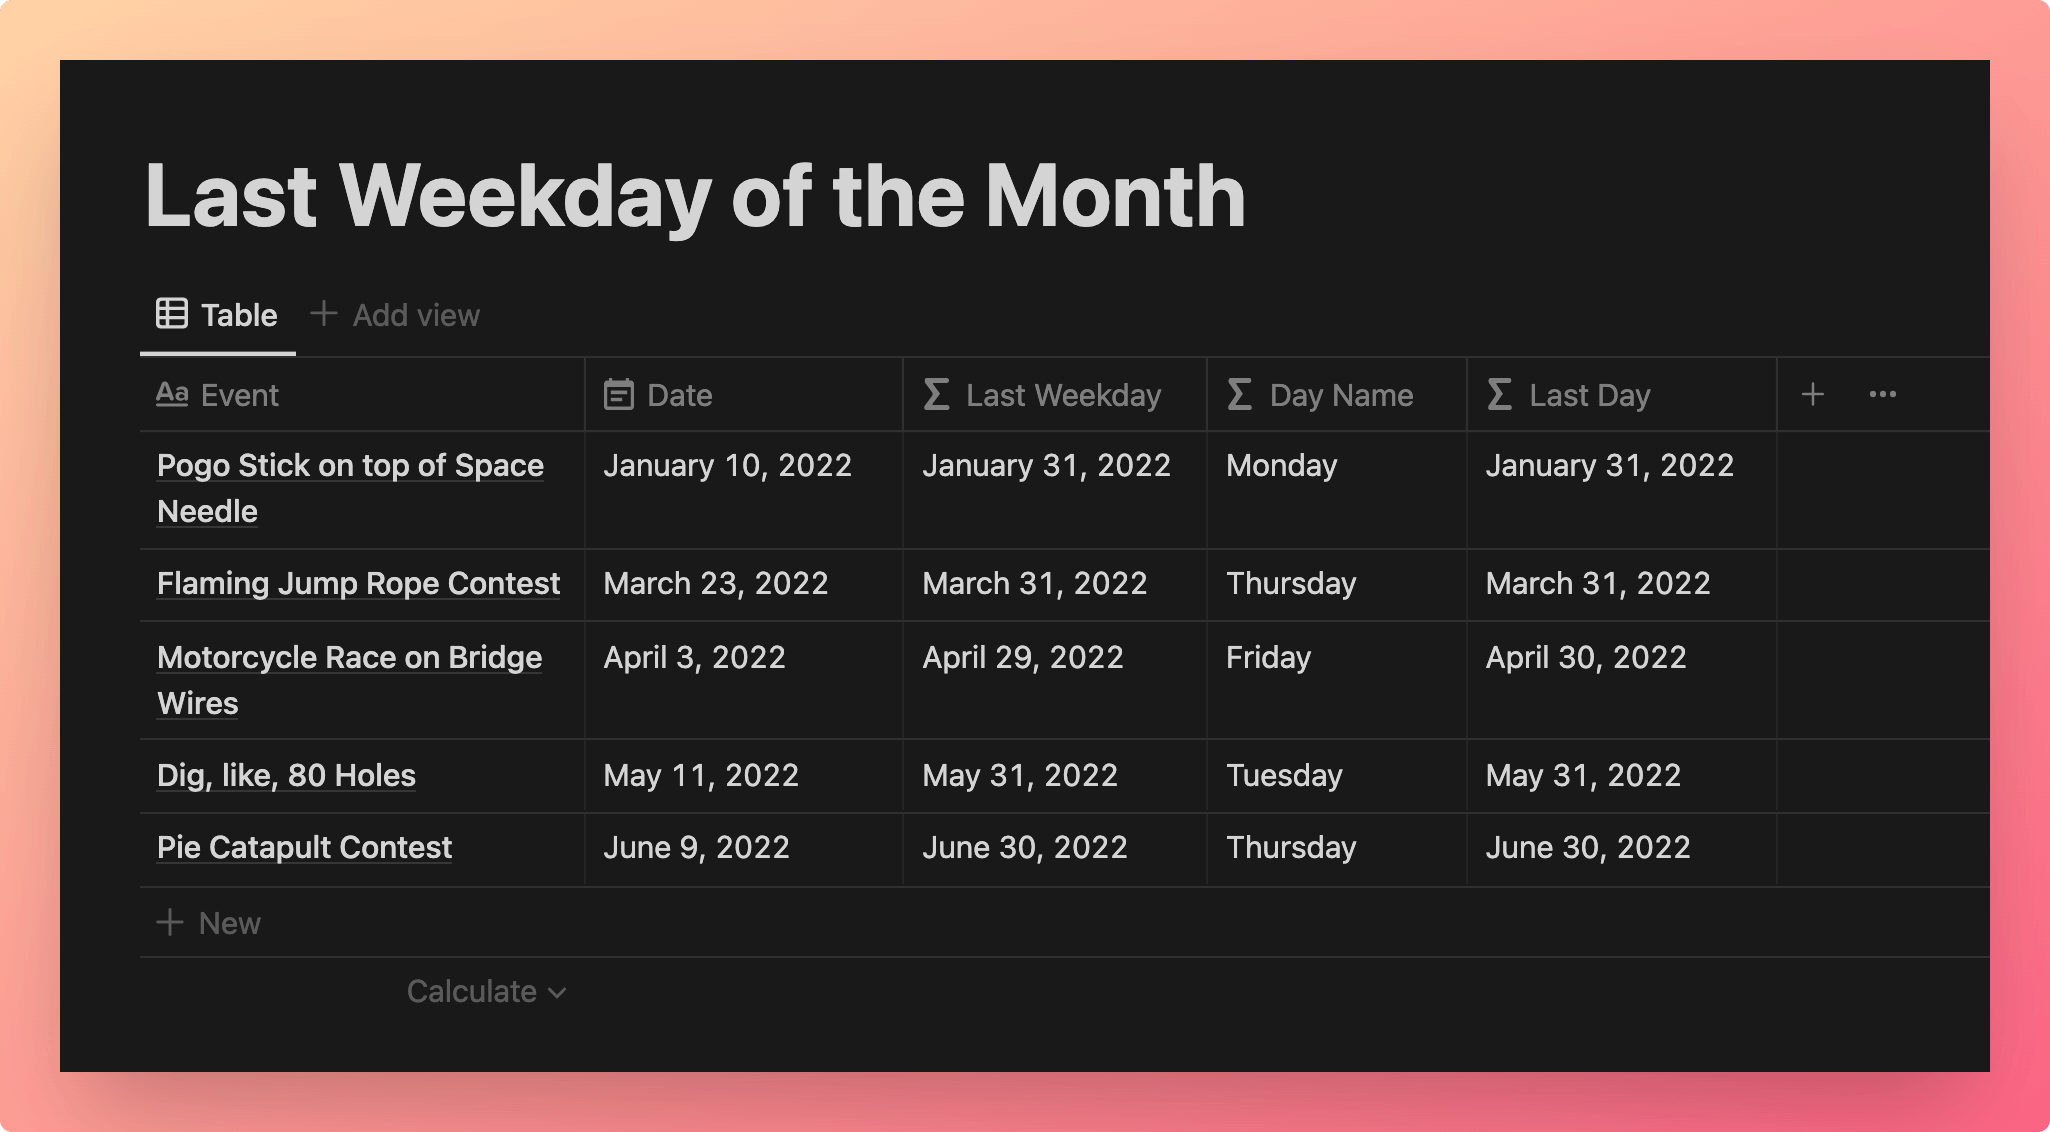This screenshot has width=2050, height=1132.
Task: Open the Date column header menu
Action: pyautogui.click(x=743, y=394)
